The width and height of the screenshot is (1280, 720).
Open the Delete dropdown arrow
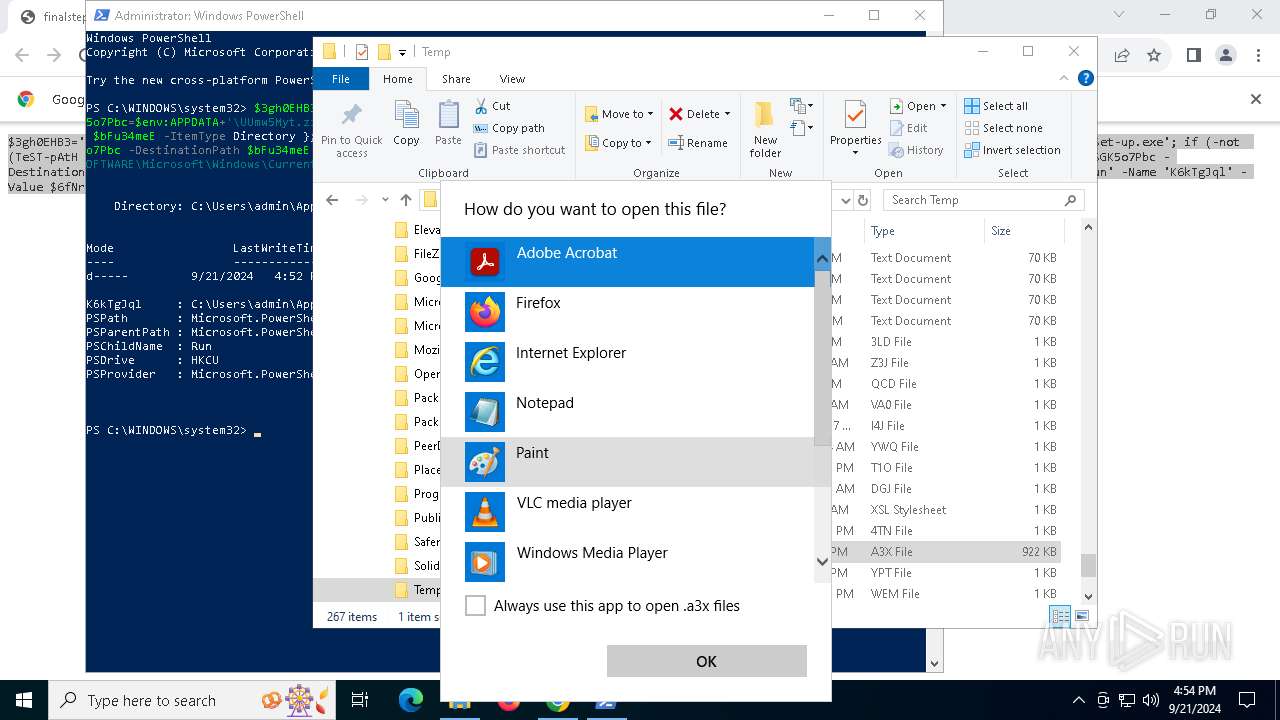[727, 114]
